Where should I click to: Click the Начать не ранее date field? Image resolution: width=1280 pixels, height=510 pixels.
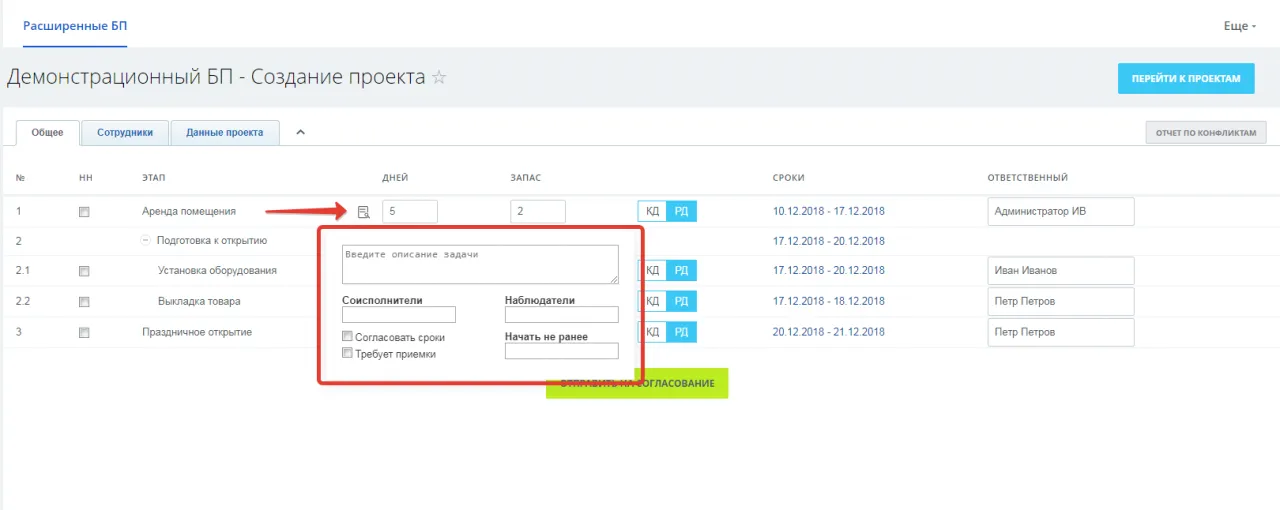[561, 351]
